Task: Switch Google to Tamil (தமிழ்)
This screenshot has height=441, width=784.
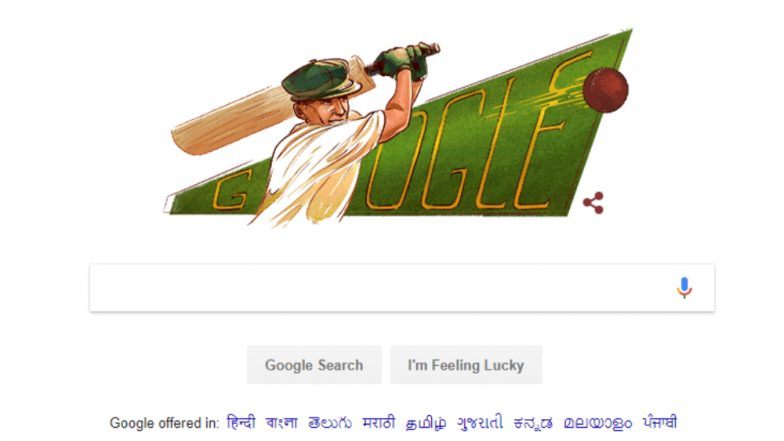Action: click(426, 423)
